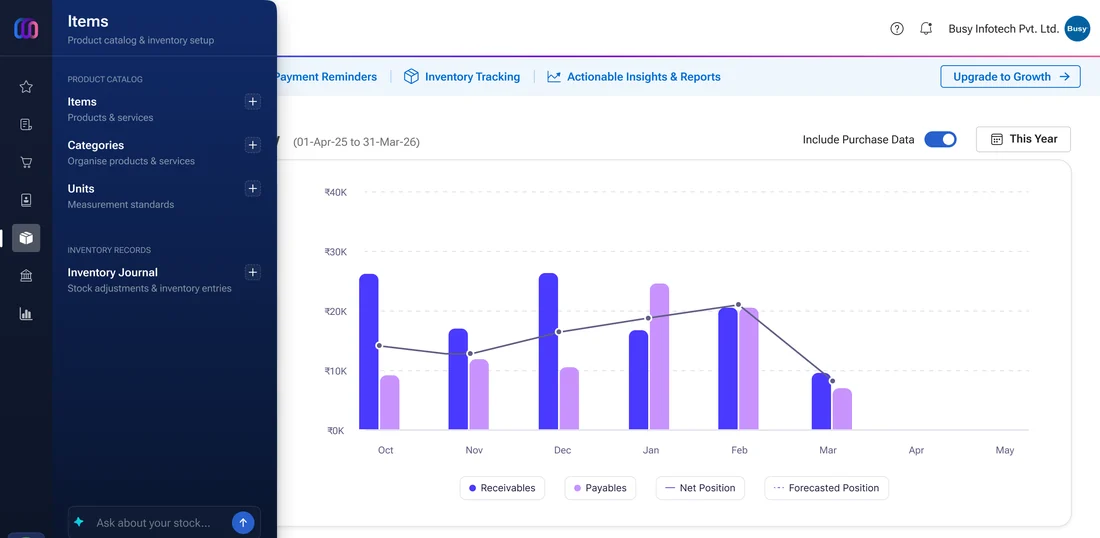Toggle Receivables series in chart legend
This screenshot has width=1100, height=538.
502,488
